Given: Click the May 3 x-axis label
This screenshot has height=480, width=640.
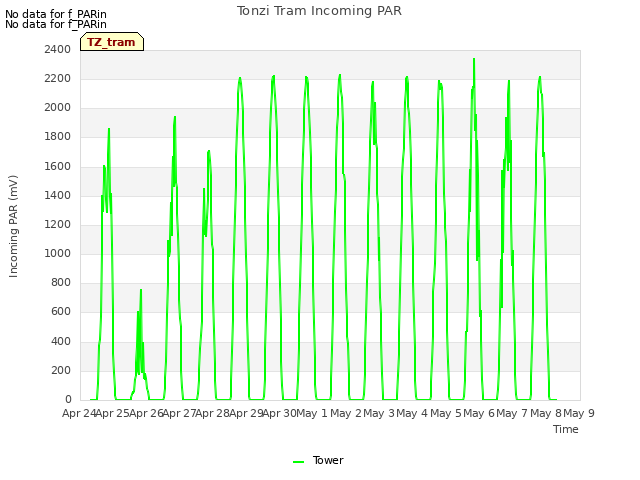Looking at the screenshot, I should tap(379, 413).
